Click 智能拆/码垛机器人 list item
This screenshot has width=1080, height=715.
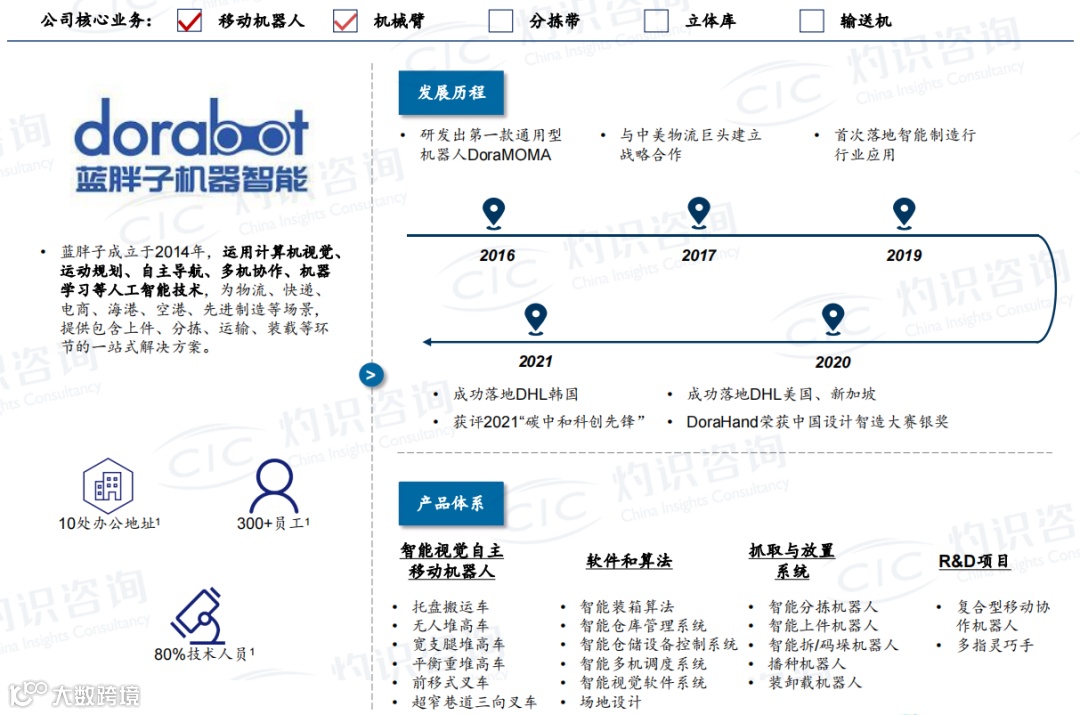[x=833, y=645]
